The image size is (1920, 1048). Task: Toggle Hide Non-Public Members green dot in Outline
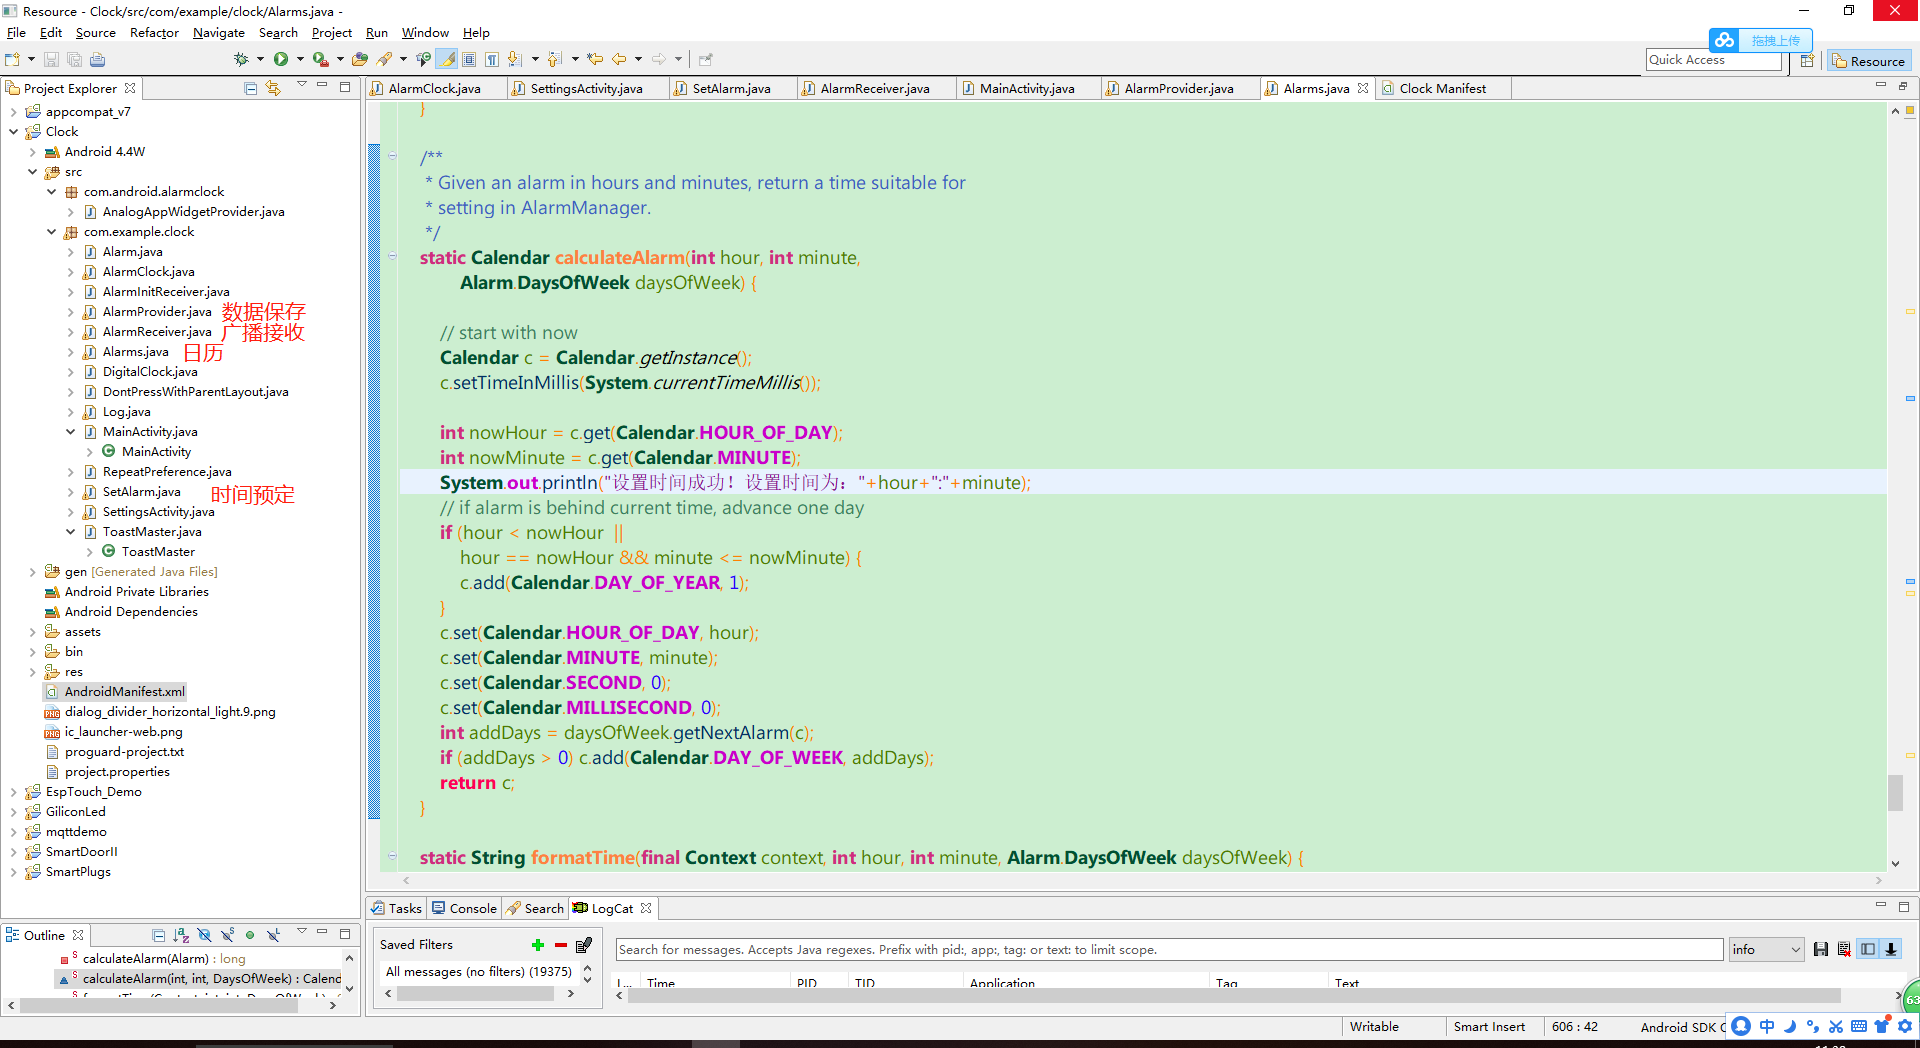[250, 935]
